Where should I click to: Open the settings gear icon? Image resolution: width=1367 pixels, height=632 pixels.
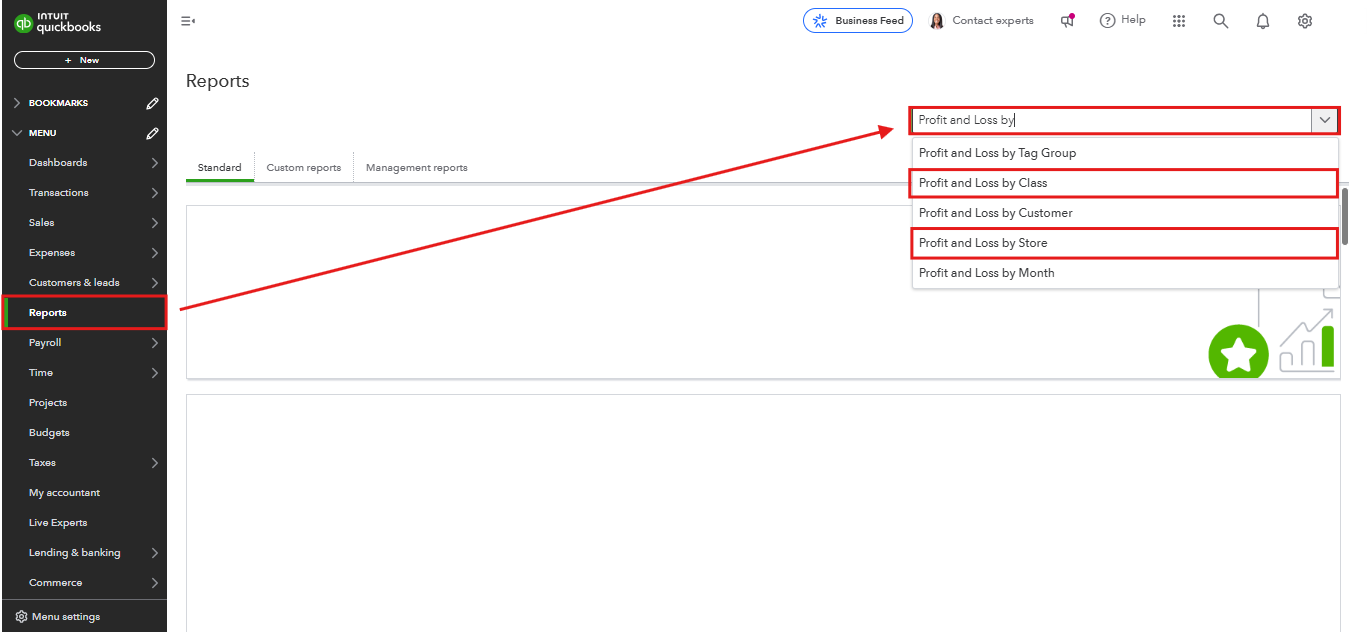click(1305, 21)
